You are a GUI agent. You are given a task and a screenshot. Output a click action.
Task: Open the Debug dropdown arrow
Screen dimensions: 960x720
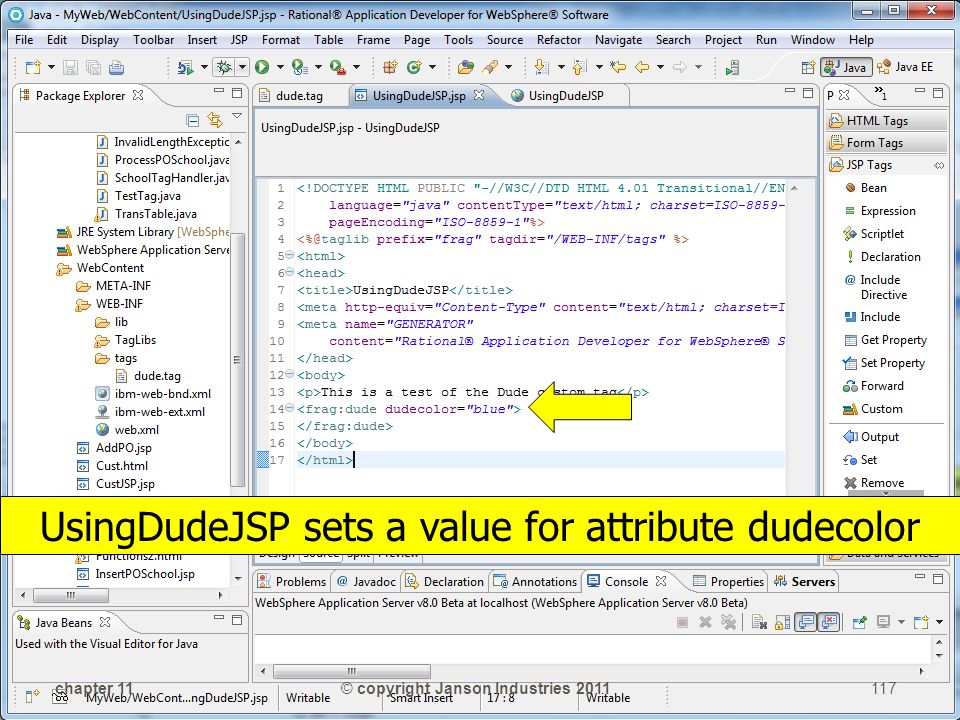[x=242, y=67]
